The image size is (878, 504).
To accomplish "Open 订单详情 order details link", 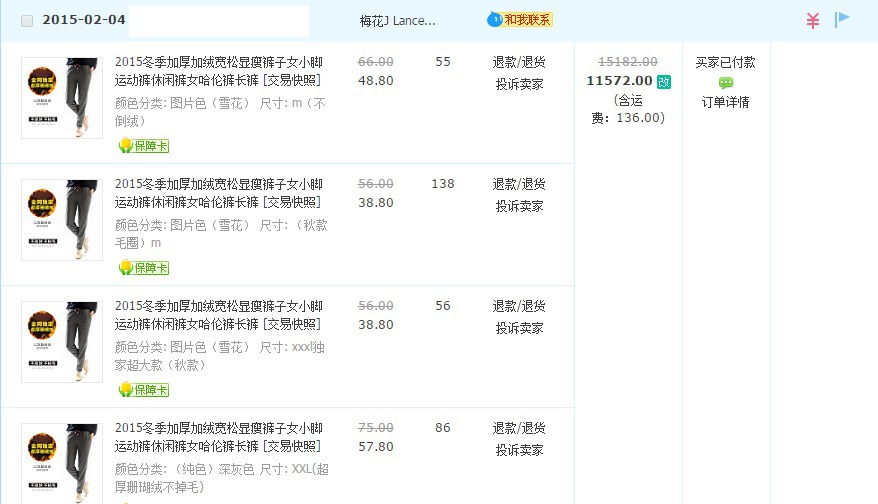I will click(725, 102).
